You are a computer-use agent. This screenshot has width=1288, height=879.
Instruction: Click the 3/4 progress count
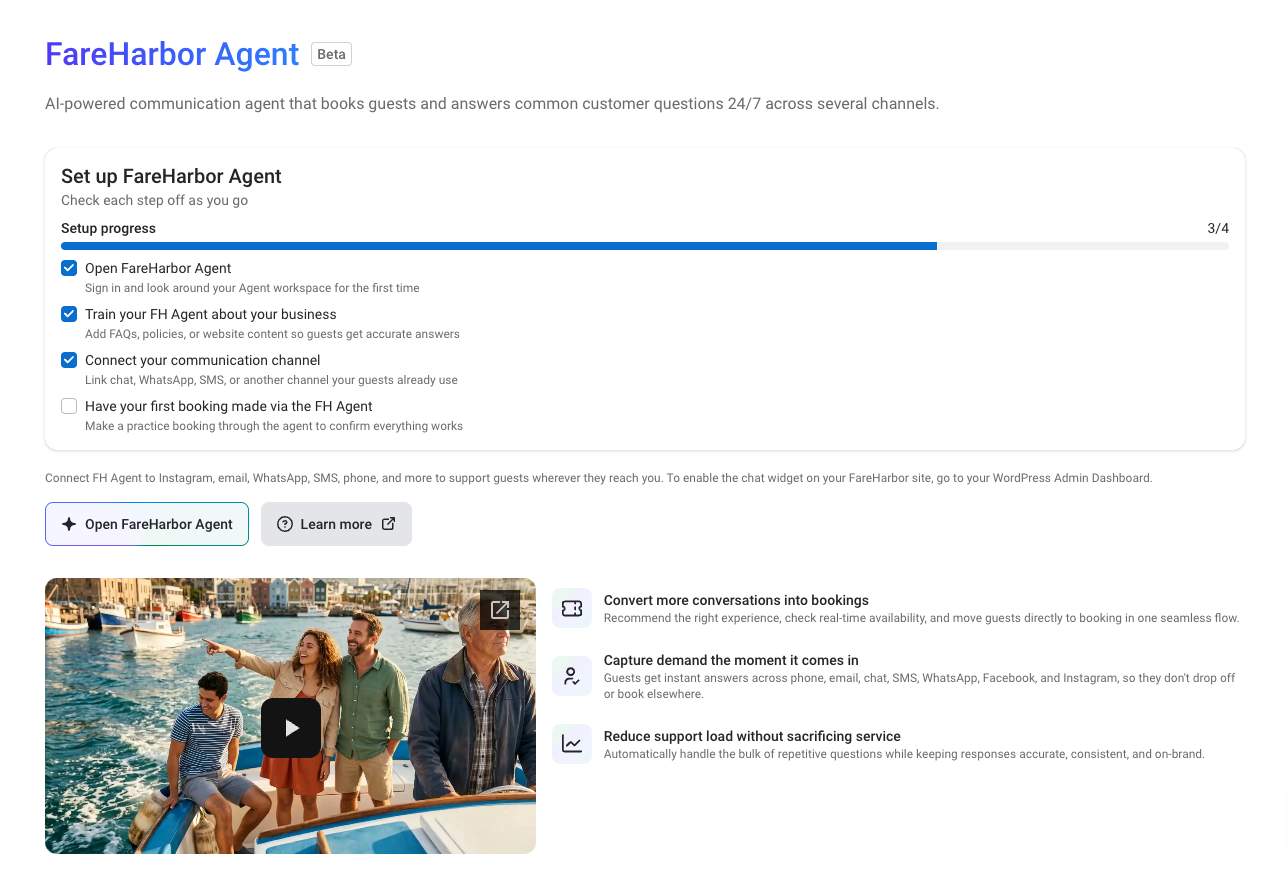tap(1218, 228)
